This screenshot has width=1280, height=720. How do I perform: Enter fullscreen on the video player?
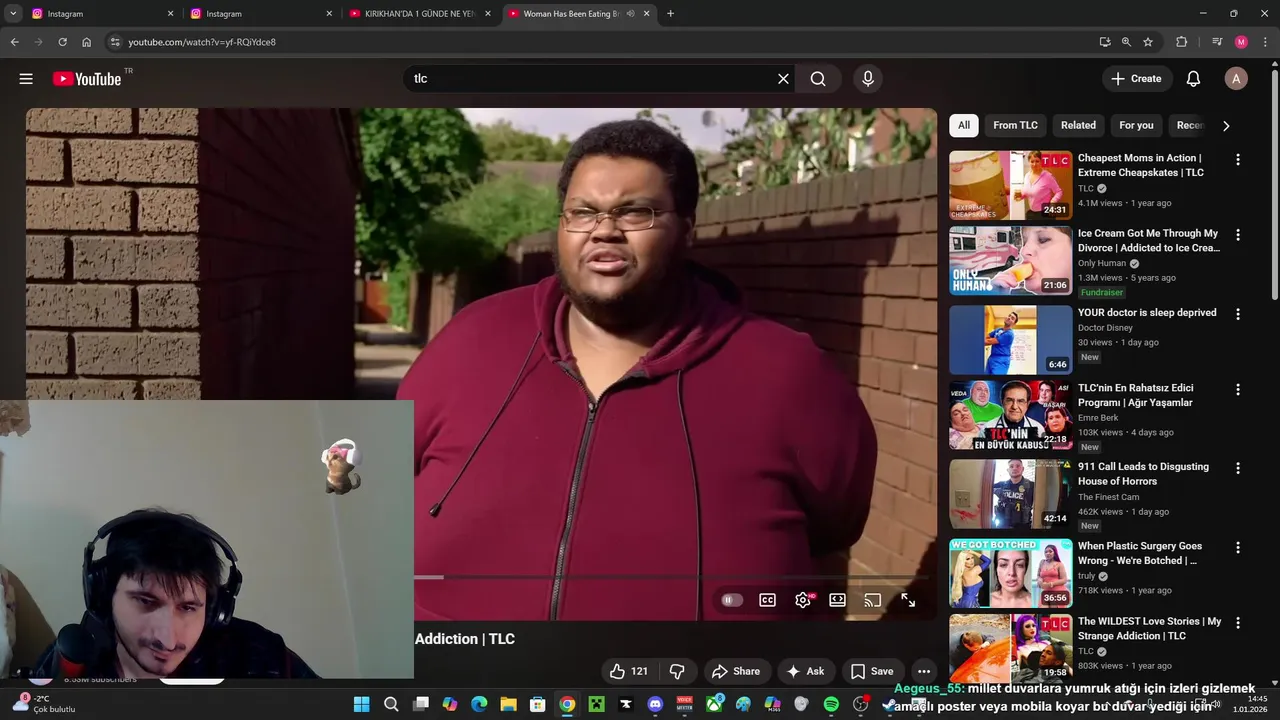908,600
